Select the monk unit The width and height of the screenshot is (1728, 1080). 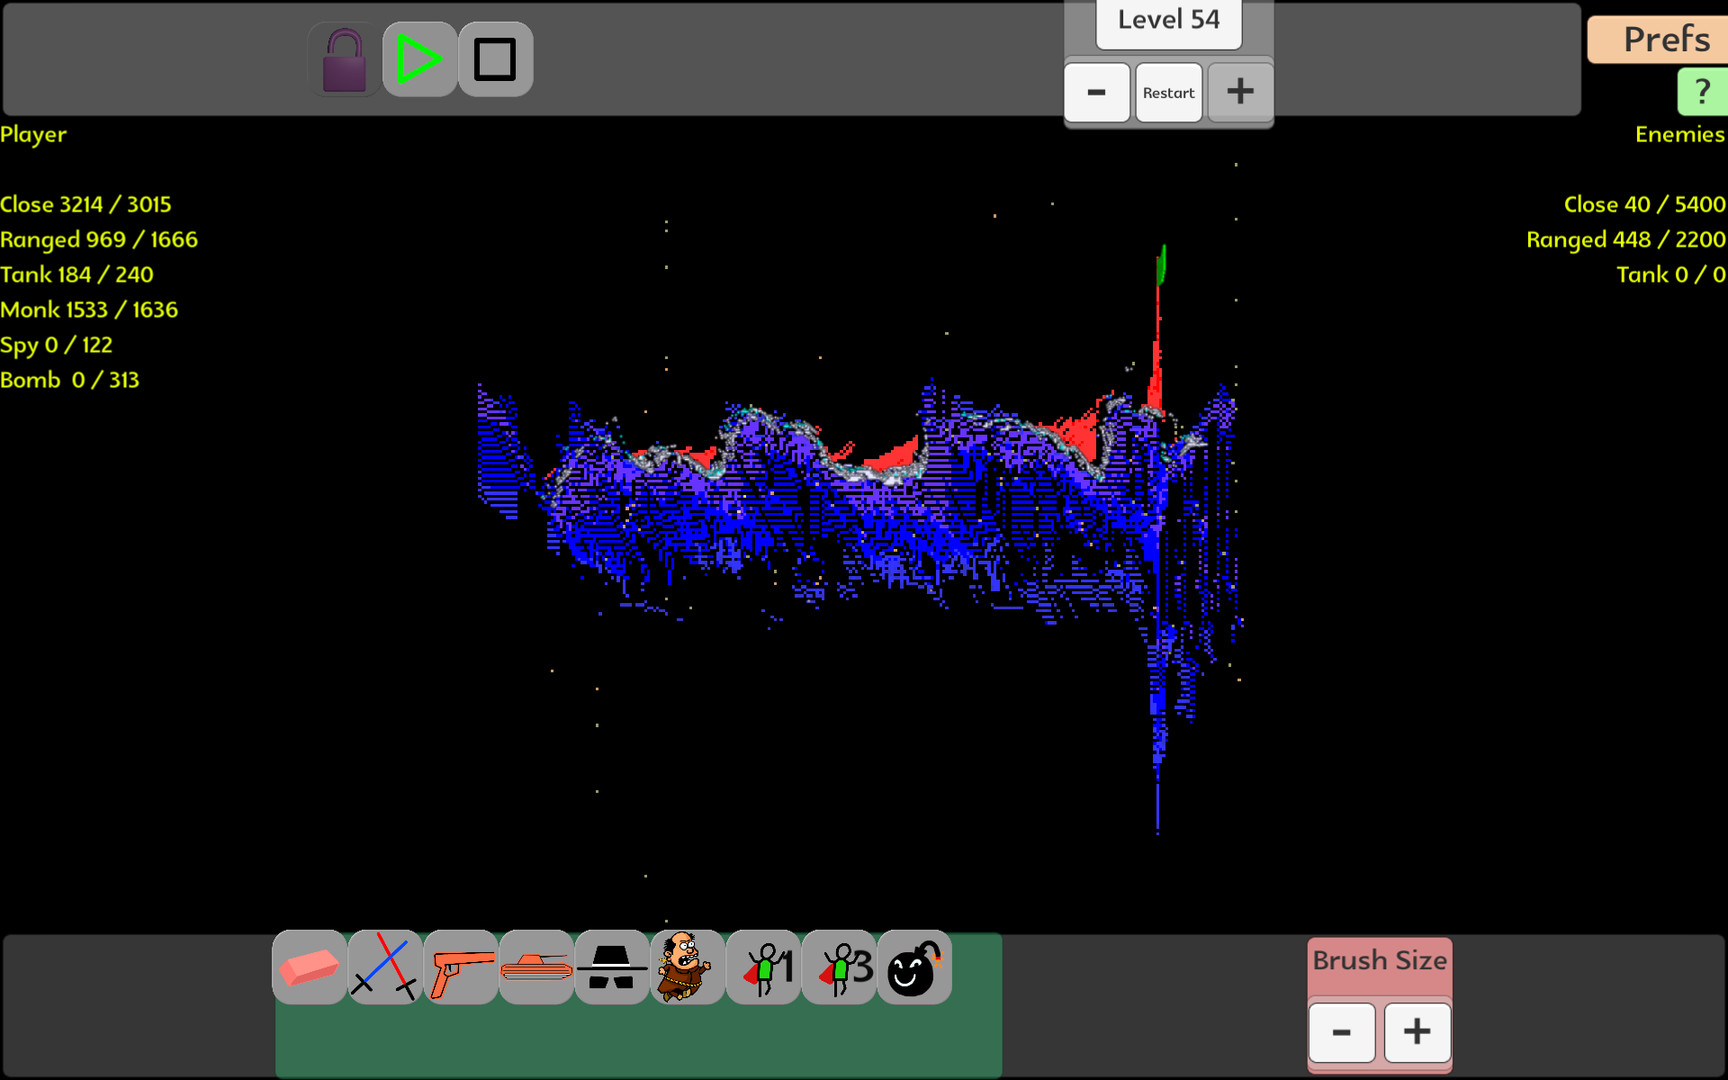[687, 967]
